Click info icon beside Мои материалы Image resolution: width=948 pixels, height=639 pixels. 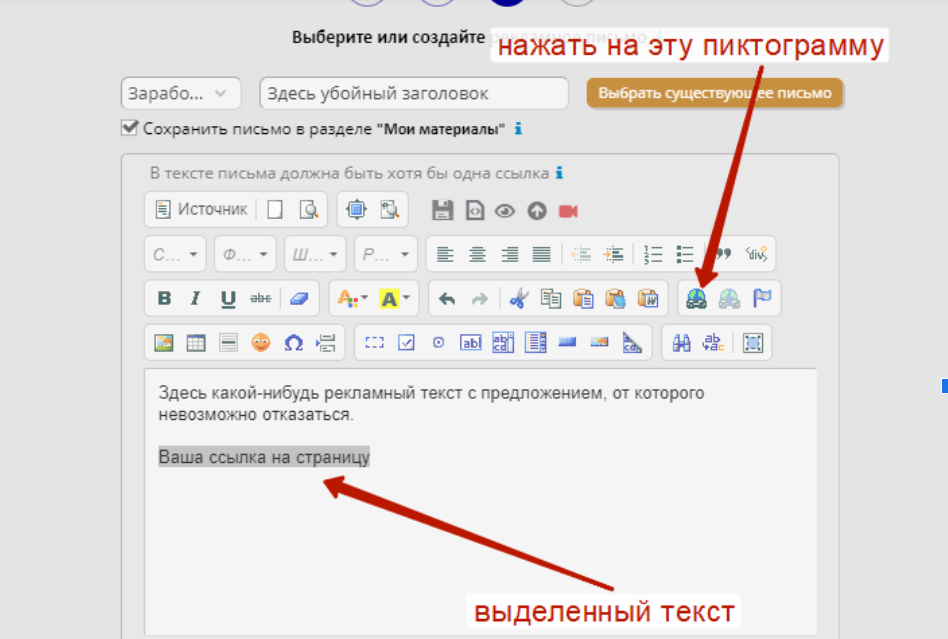[x=518, y=128]
